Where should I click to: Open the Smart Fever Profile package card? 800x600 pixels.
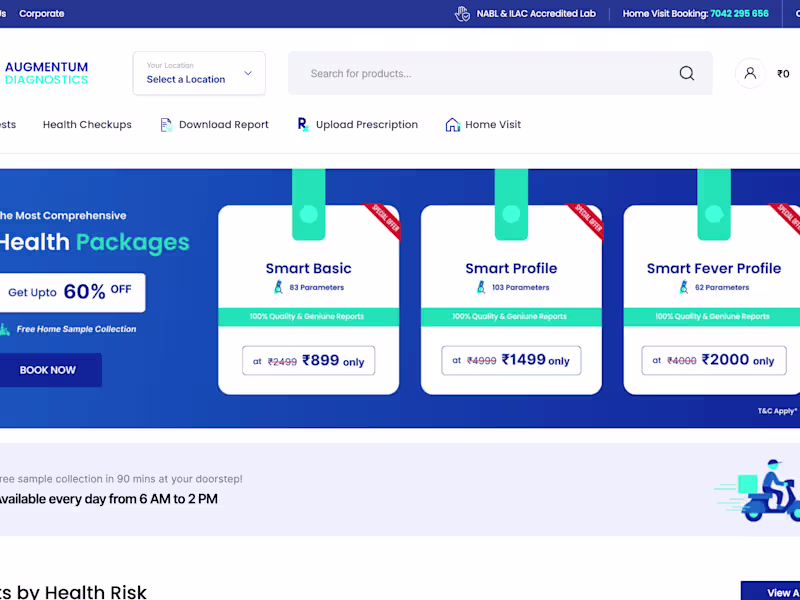[x=712, y=299]
